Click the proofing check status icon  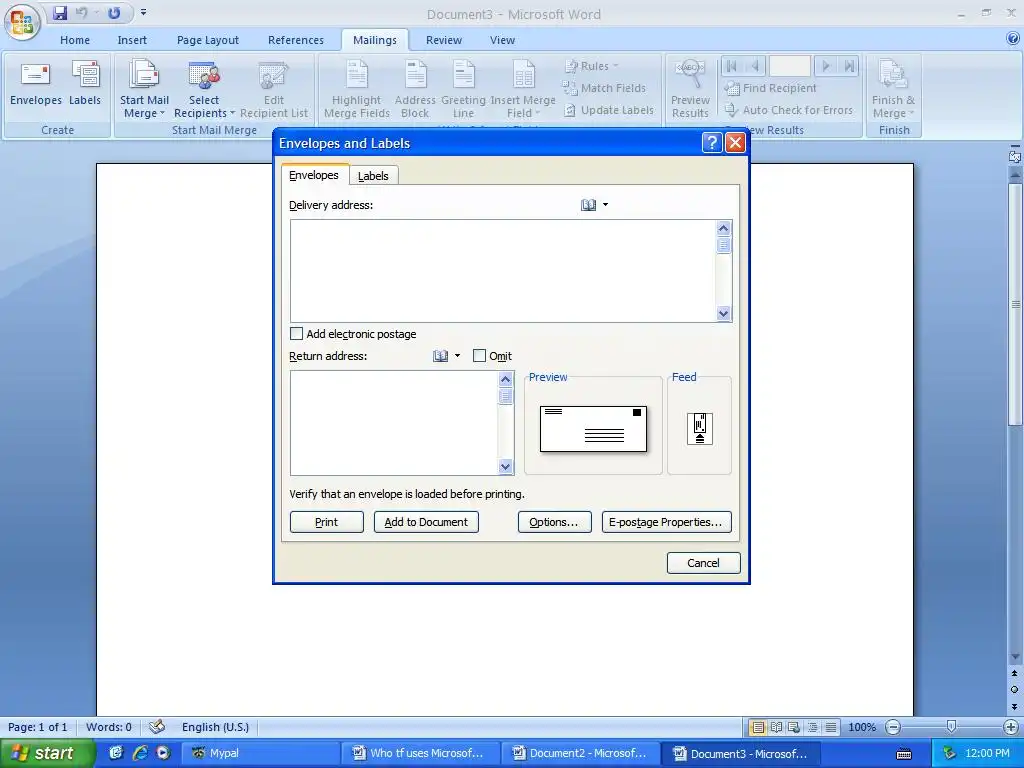pos(157,727)
